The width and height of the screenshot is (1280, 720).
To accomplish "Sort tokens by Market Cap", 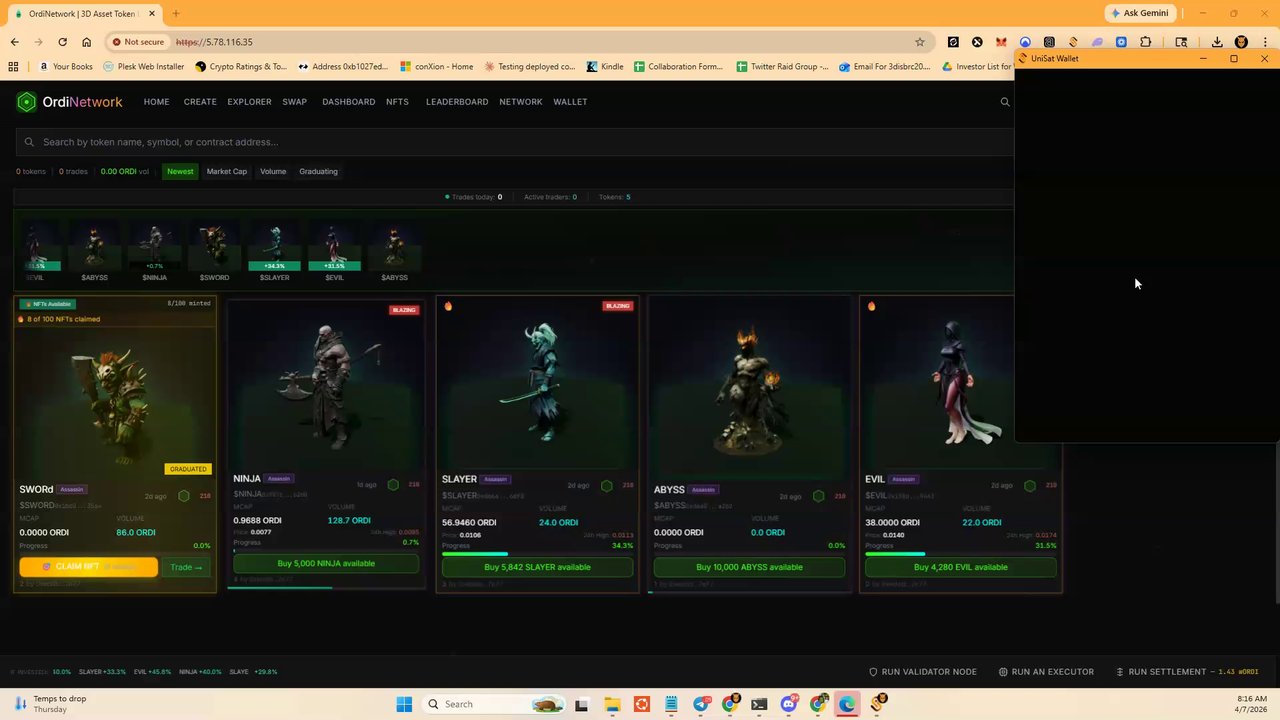I will click(227, 171).
